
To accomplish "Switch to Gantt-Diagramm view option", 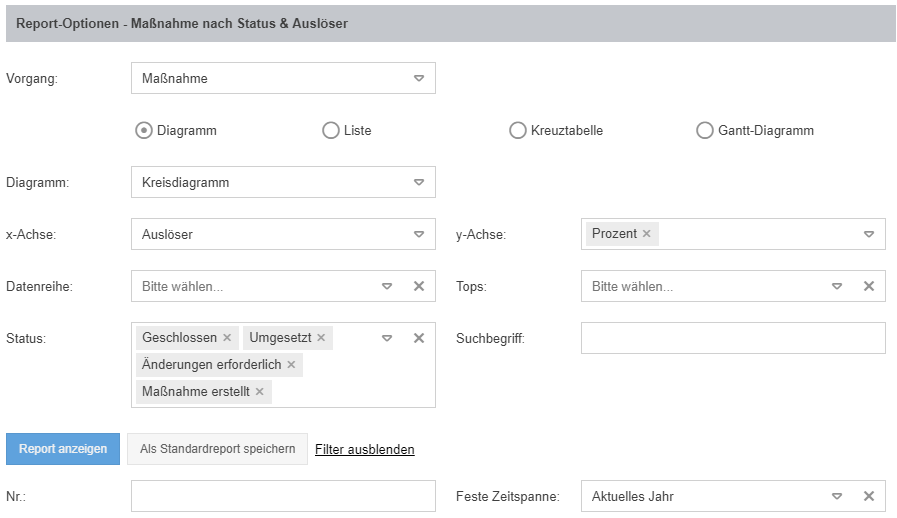I will (x=703, y=130).
